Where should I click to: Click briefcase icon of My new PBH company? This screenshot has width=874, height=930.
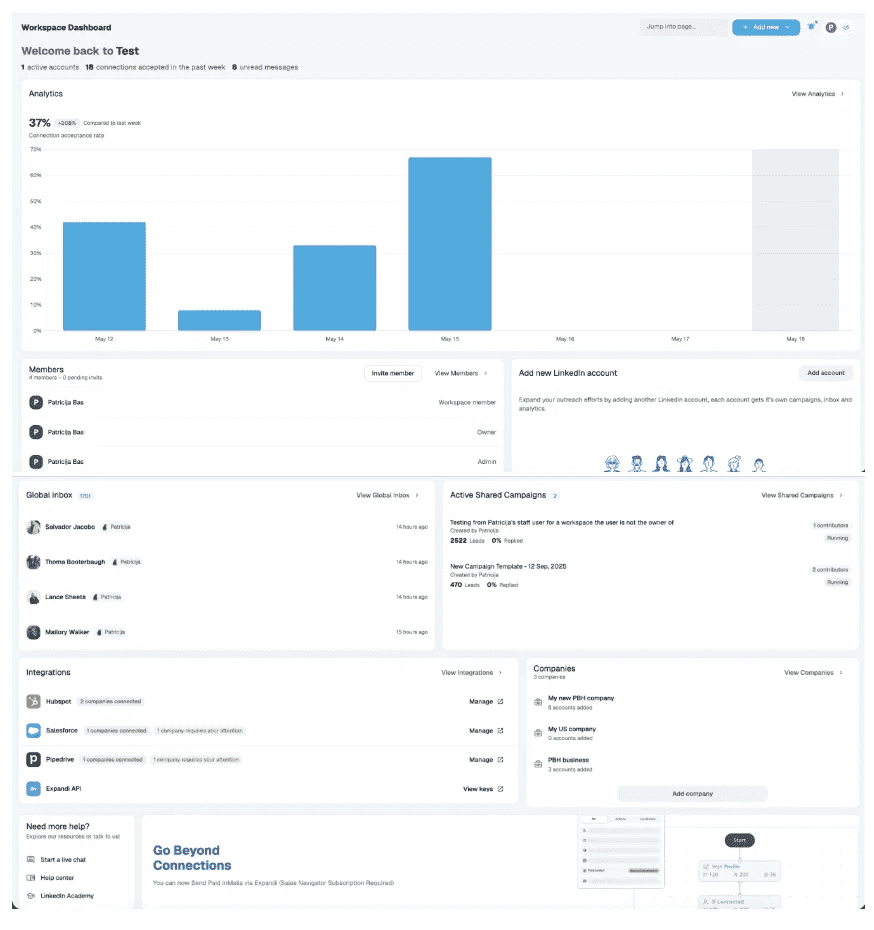coord(538,702)
